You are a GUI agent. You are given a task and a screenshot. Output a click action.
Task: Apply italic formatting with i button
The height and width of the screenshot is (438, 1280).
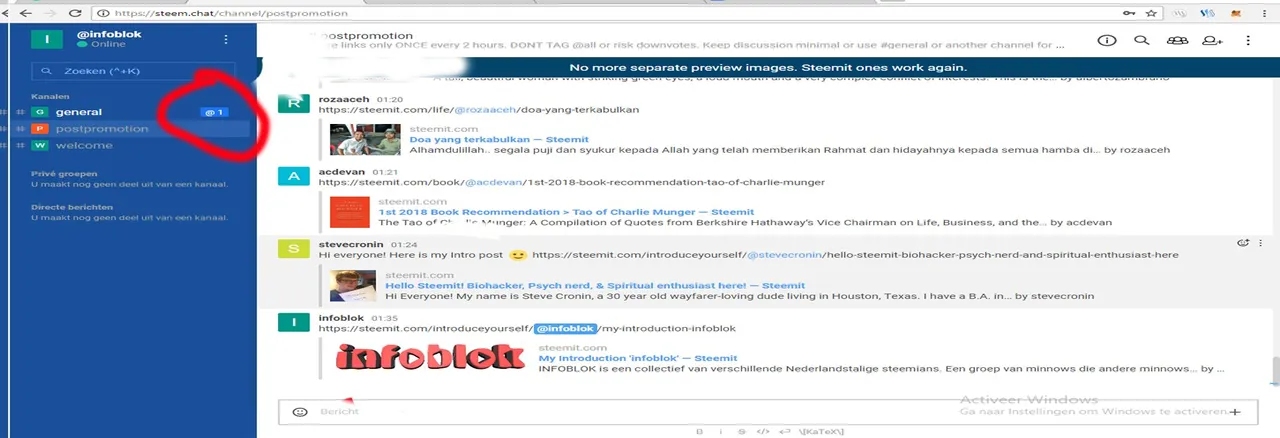click(x=719, y=431)
